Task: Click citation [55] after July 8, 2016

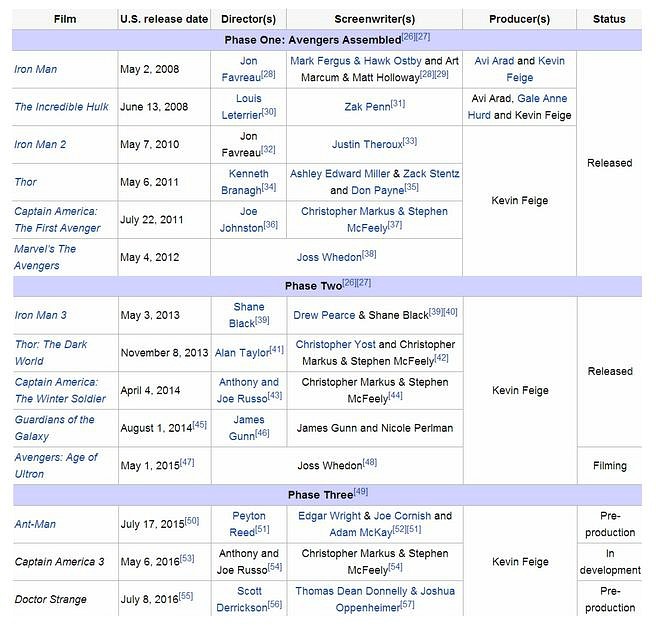Action: (x=186, y=596)
